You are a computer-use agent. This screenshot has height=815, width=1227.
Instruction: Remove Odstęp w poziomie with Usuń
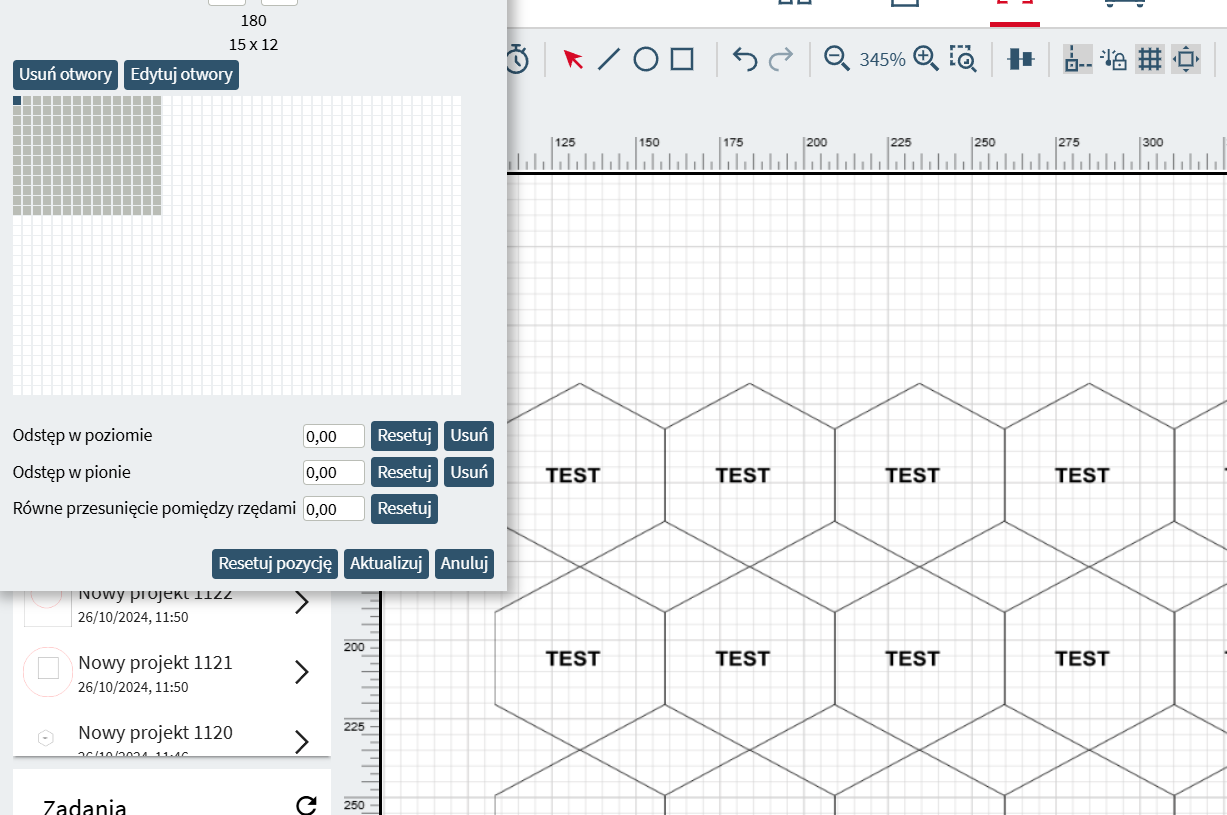[x=469, y=436]
